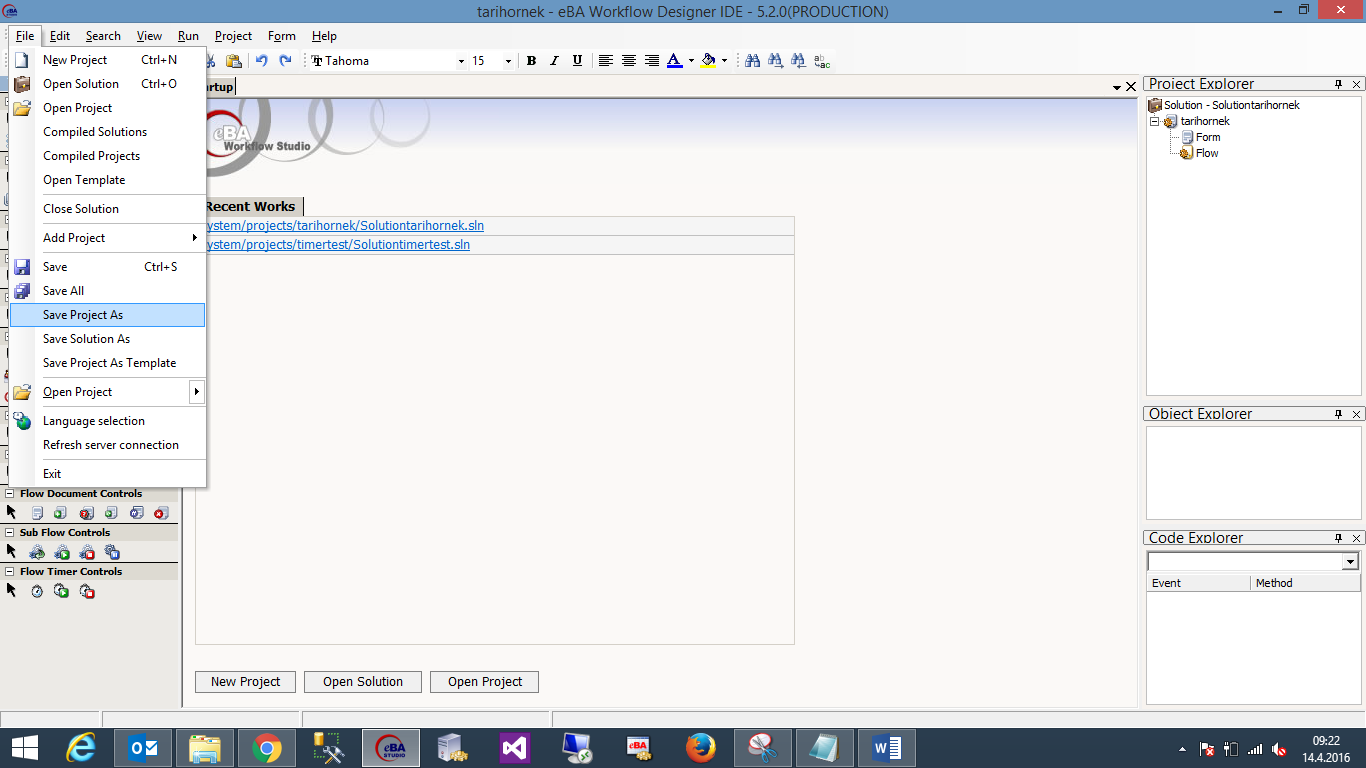Open the Edit menu
This screenshot has width=1366, height=768.
point(60,36)
